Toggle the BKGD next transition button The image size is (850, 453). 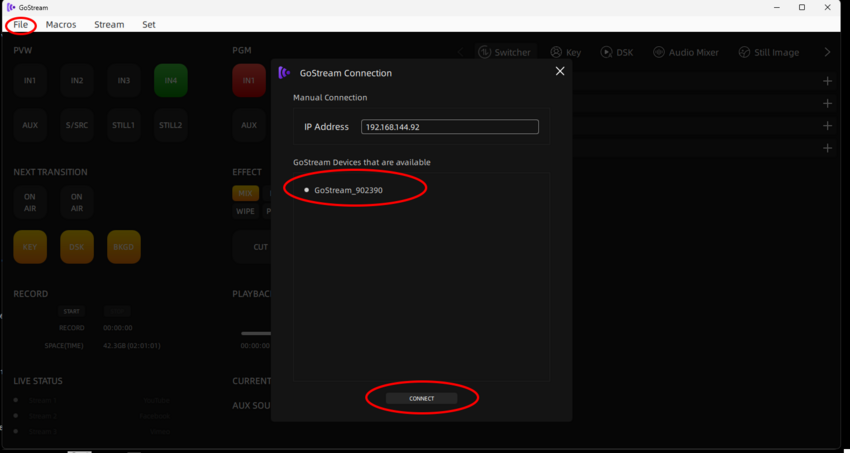124,247
